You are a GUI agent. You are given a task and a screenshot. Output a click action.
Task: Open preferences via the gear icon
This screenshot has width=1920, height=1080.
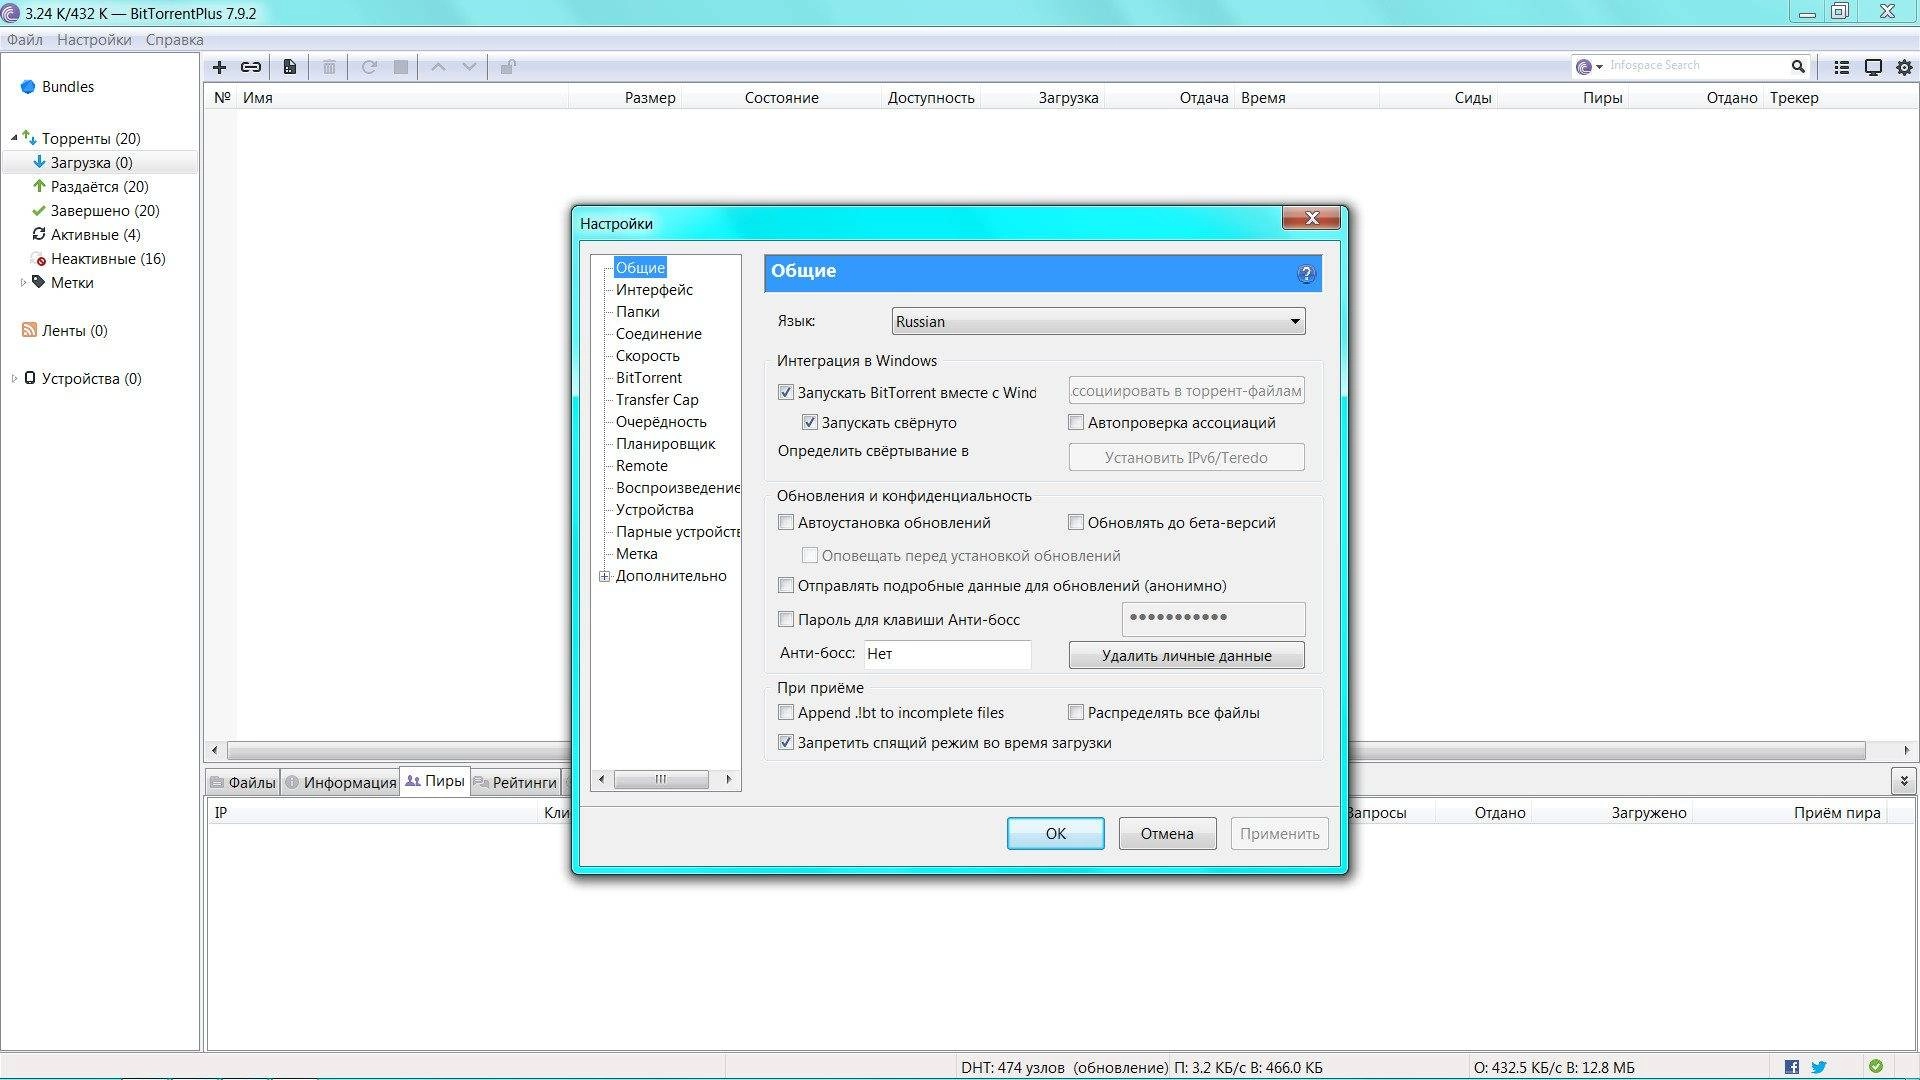[x=1904, y=67]
